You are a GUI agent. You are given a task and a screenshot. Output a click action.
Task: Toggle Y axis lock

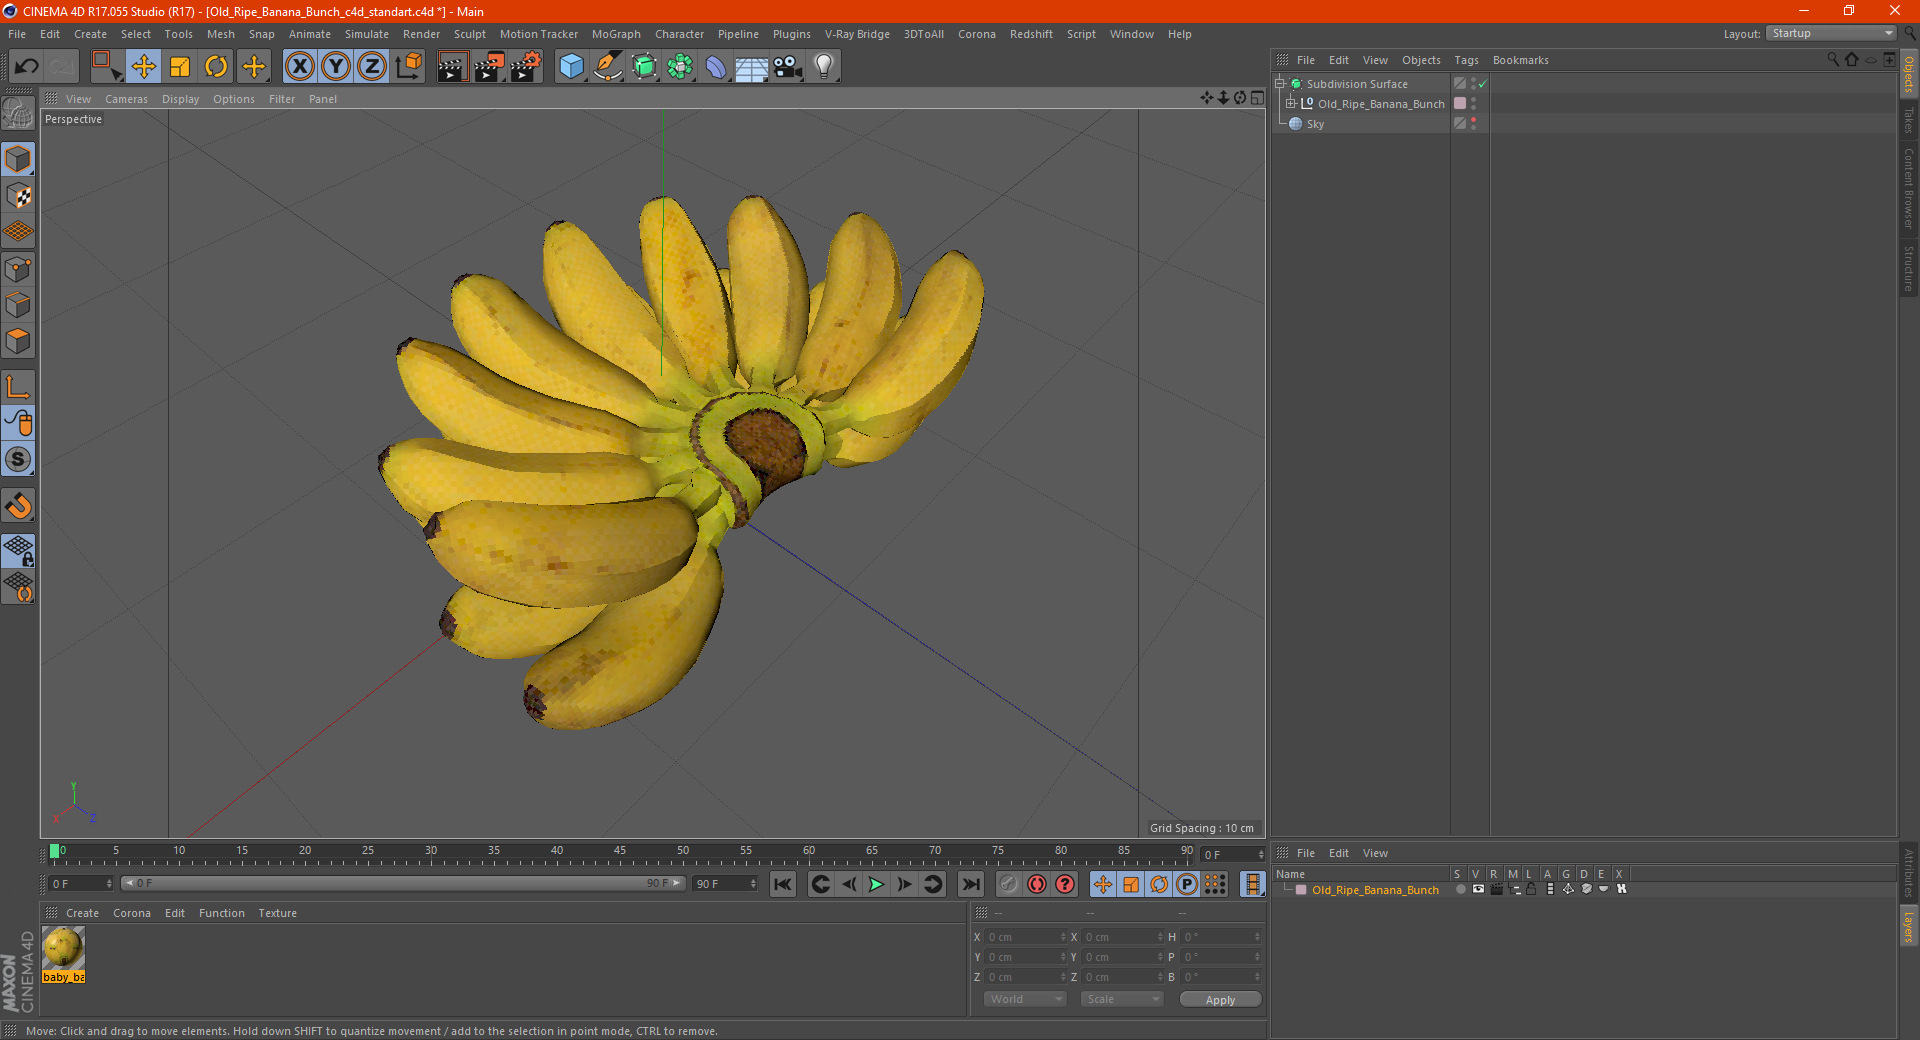(x=335, y=67)
